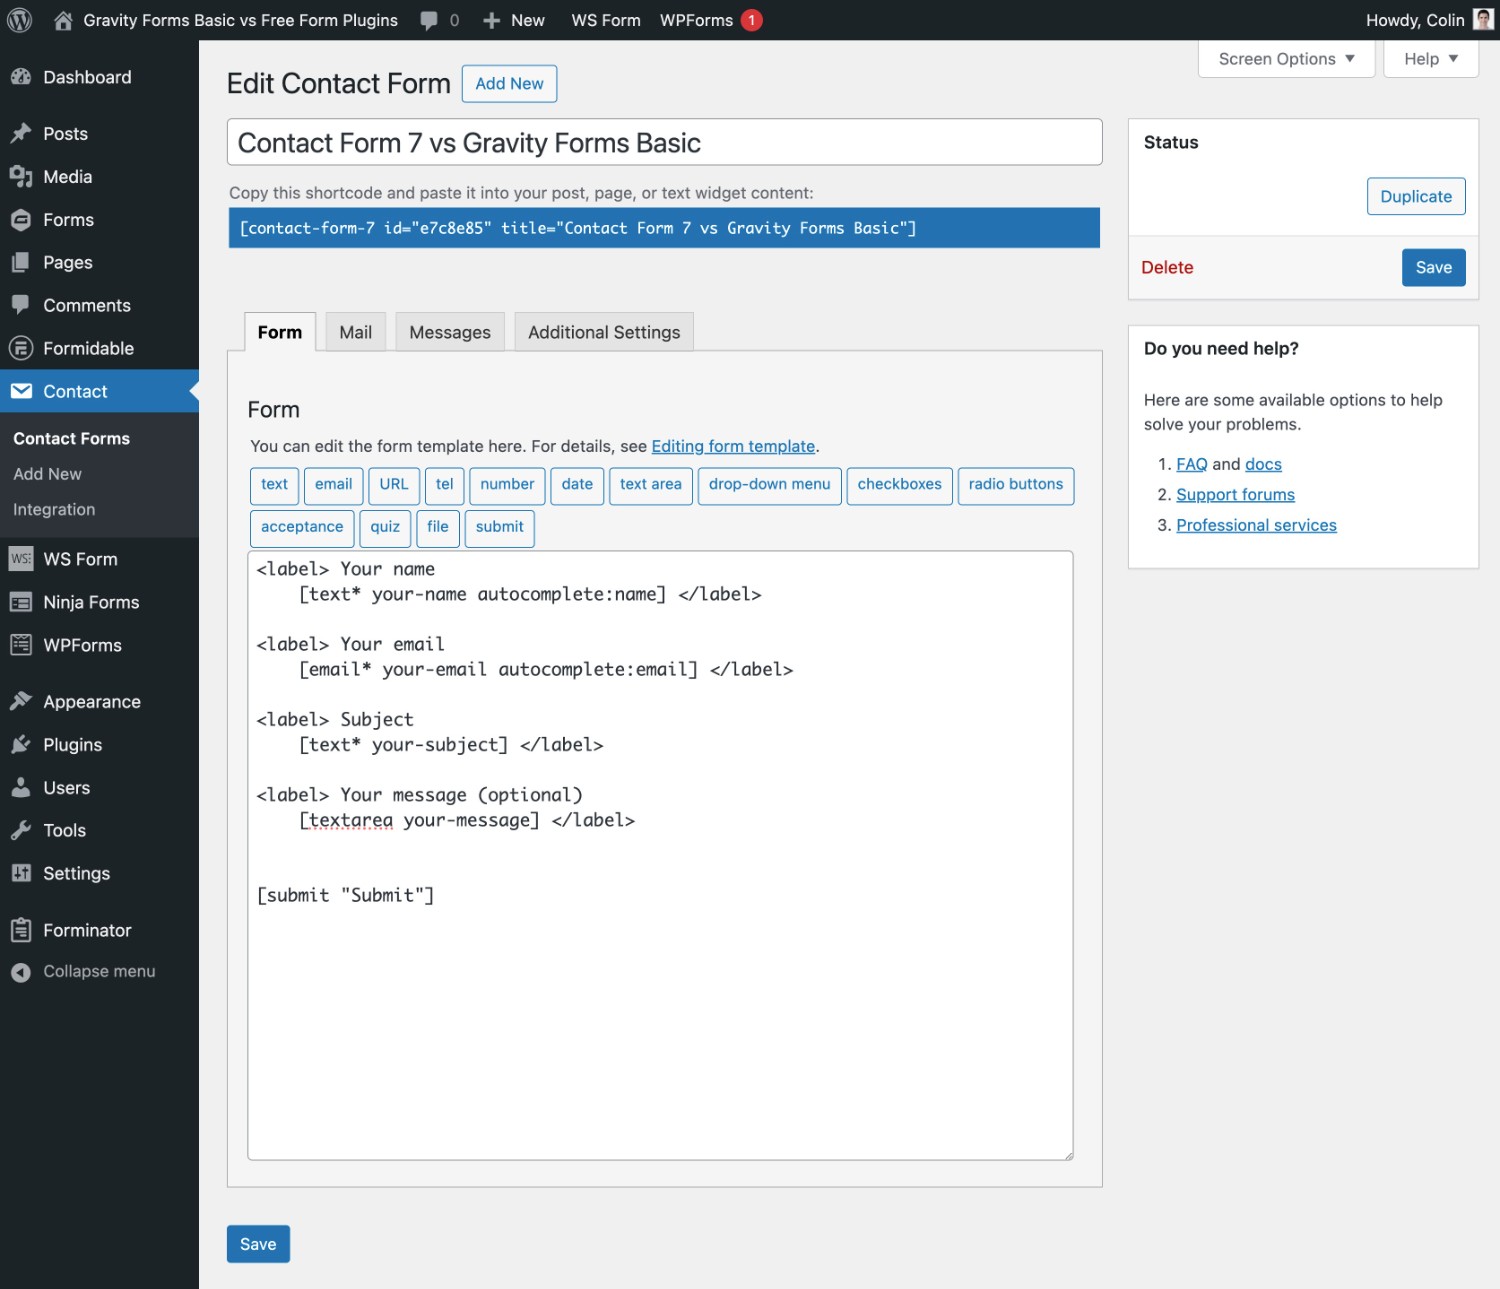
Task: Open Editing form template link
Action: coord(733,446)
